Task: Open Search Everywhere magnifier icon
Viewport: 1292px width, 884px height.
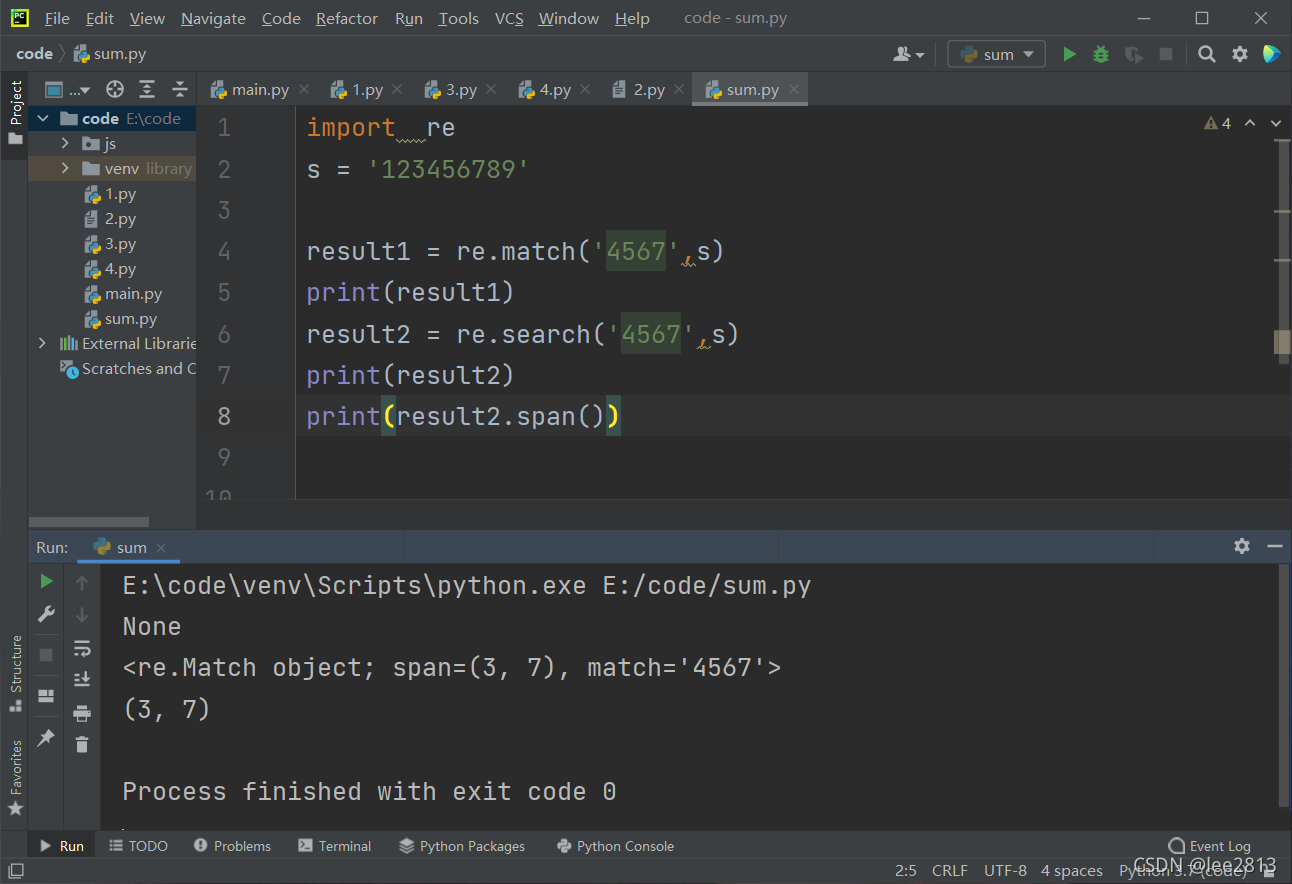Action: (1207, 54)
